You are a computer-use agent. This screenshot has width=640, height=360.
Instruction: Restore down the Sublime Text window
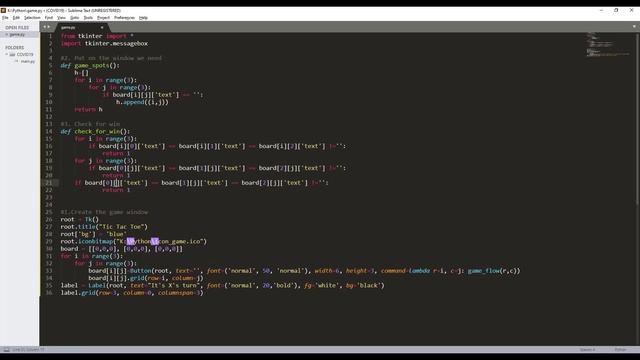[x=616, y=10]
